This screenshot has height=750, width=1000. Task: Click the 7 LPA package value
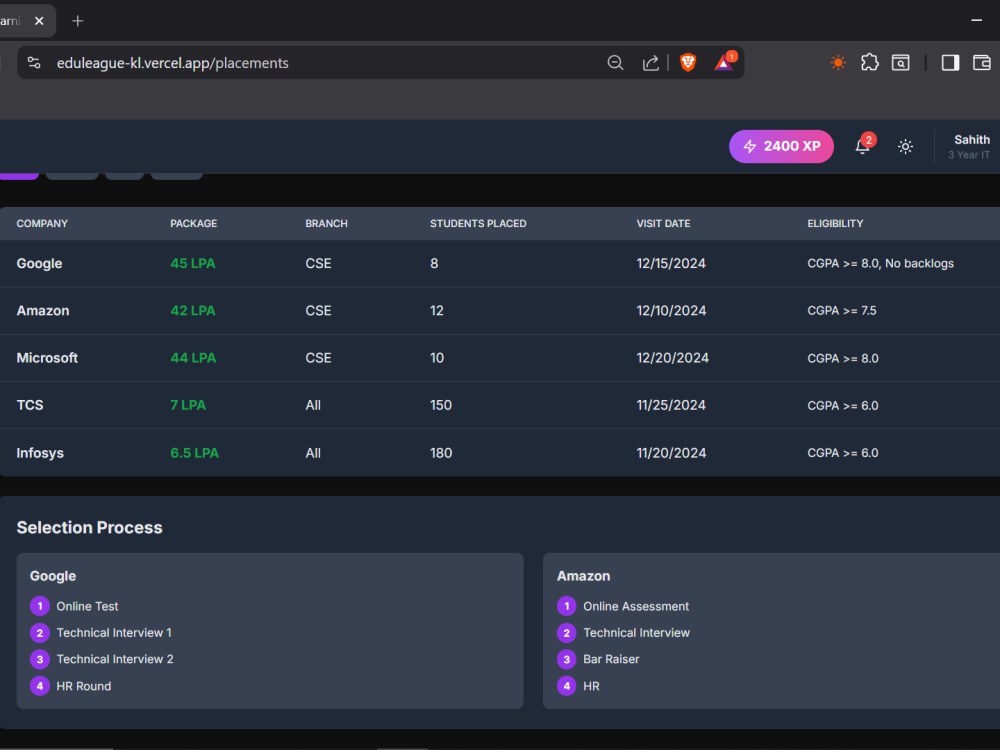click(x=188, y=405)
